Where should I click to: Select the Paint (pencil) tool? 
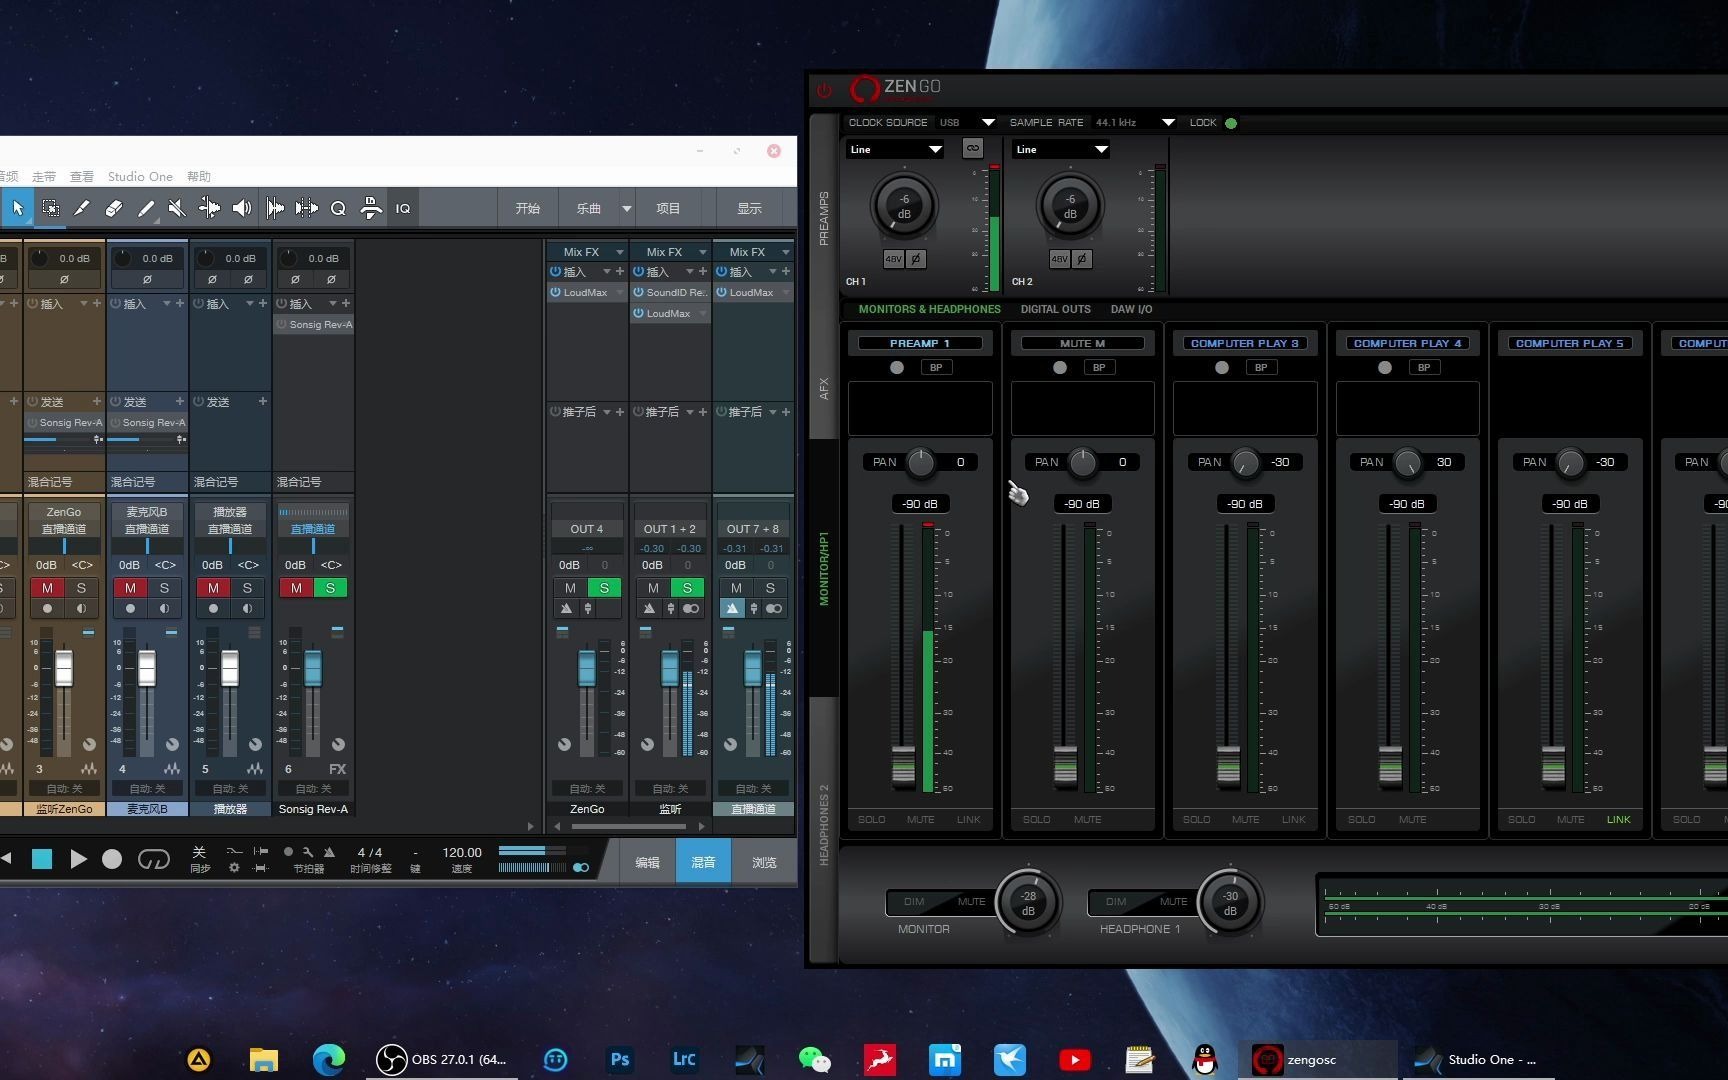146,208
